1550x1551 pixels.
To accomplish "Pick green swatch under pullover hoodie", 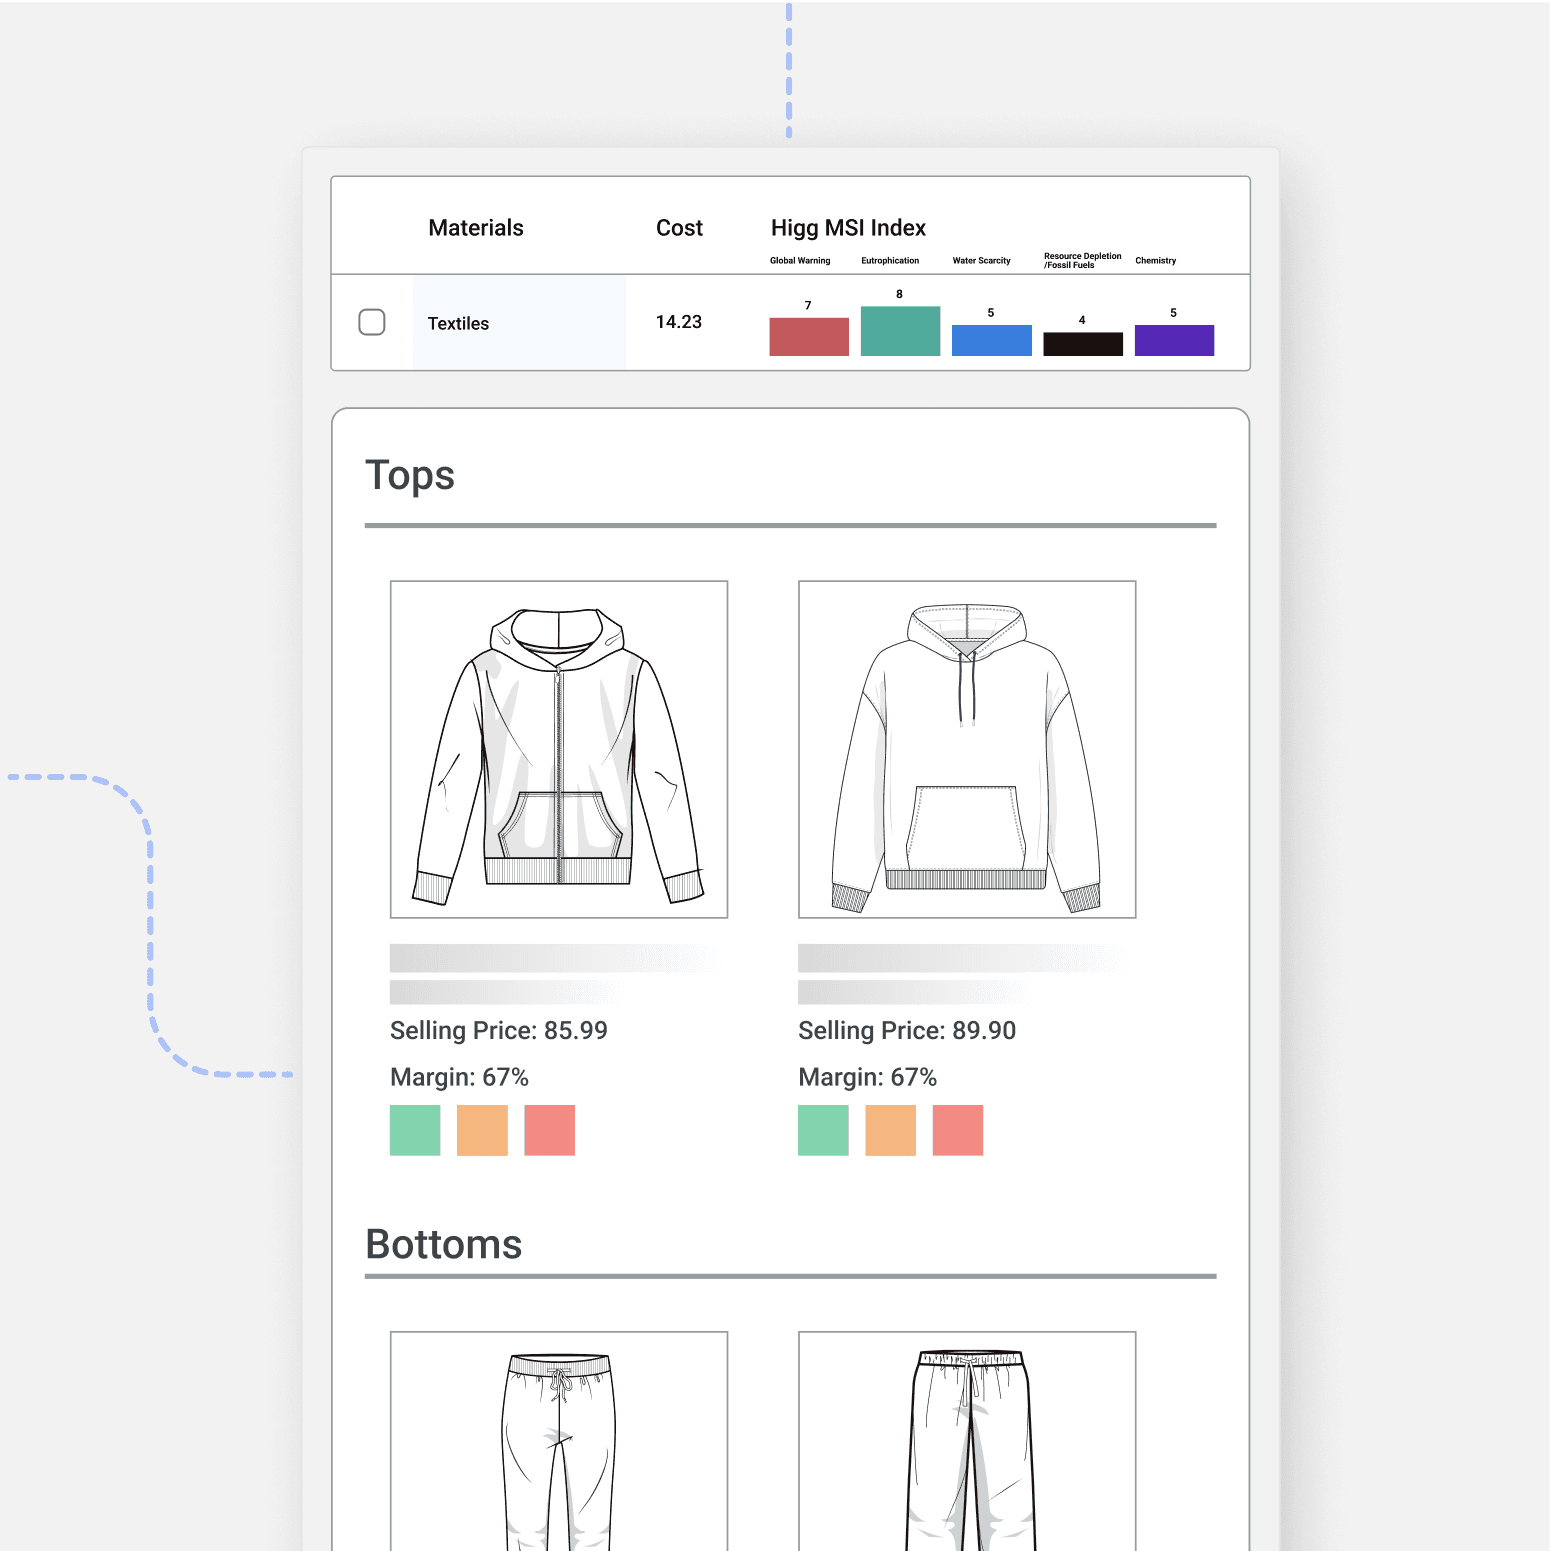I will point(823,1130).
